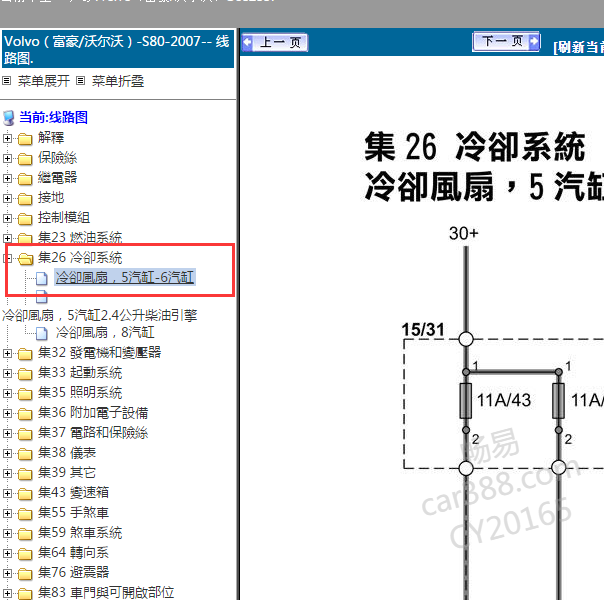Click the page icon for 冷卻風扇，8汽缸
The image size is (604, 600).
click(x=42, y=334)
